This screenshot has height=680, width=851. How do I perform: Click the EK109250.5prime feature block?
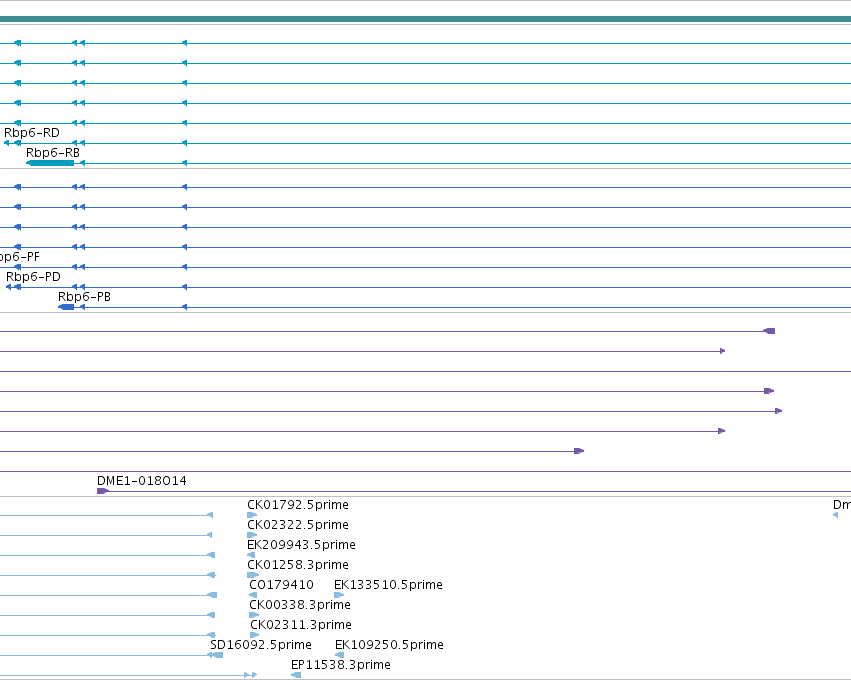click(339, 655)
